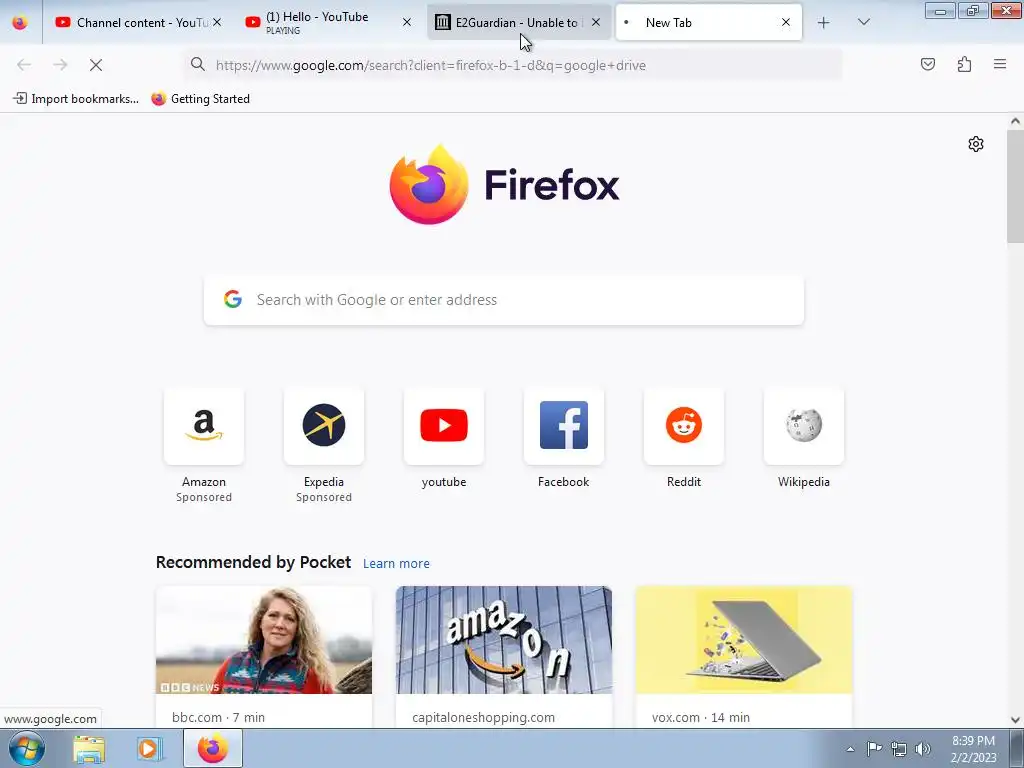Switch to the E2Guardian tab
Viewport: 1024px width, 768px height.
pos(519,22)
